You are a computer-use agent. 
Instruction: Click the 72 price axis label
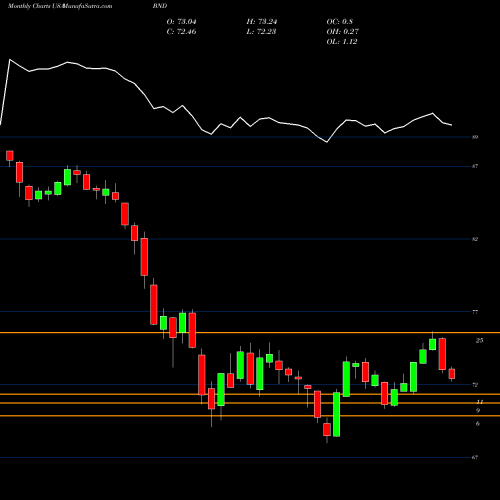[475, 385]
